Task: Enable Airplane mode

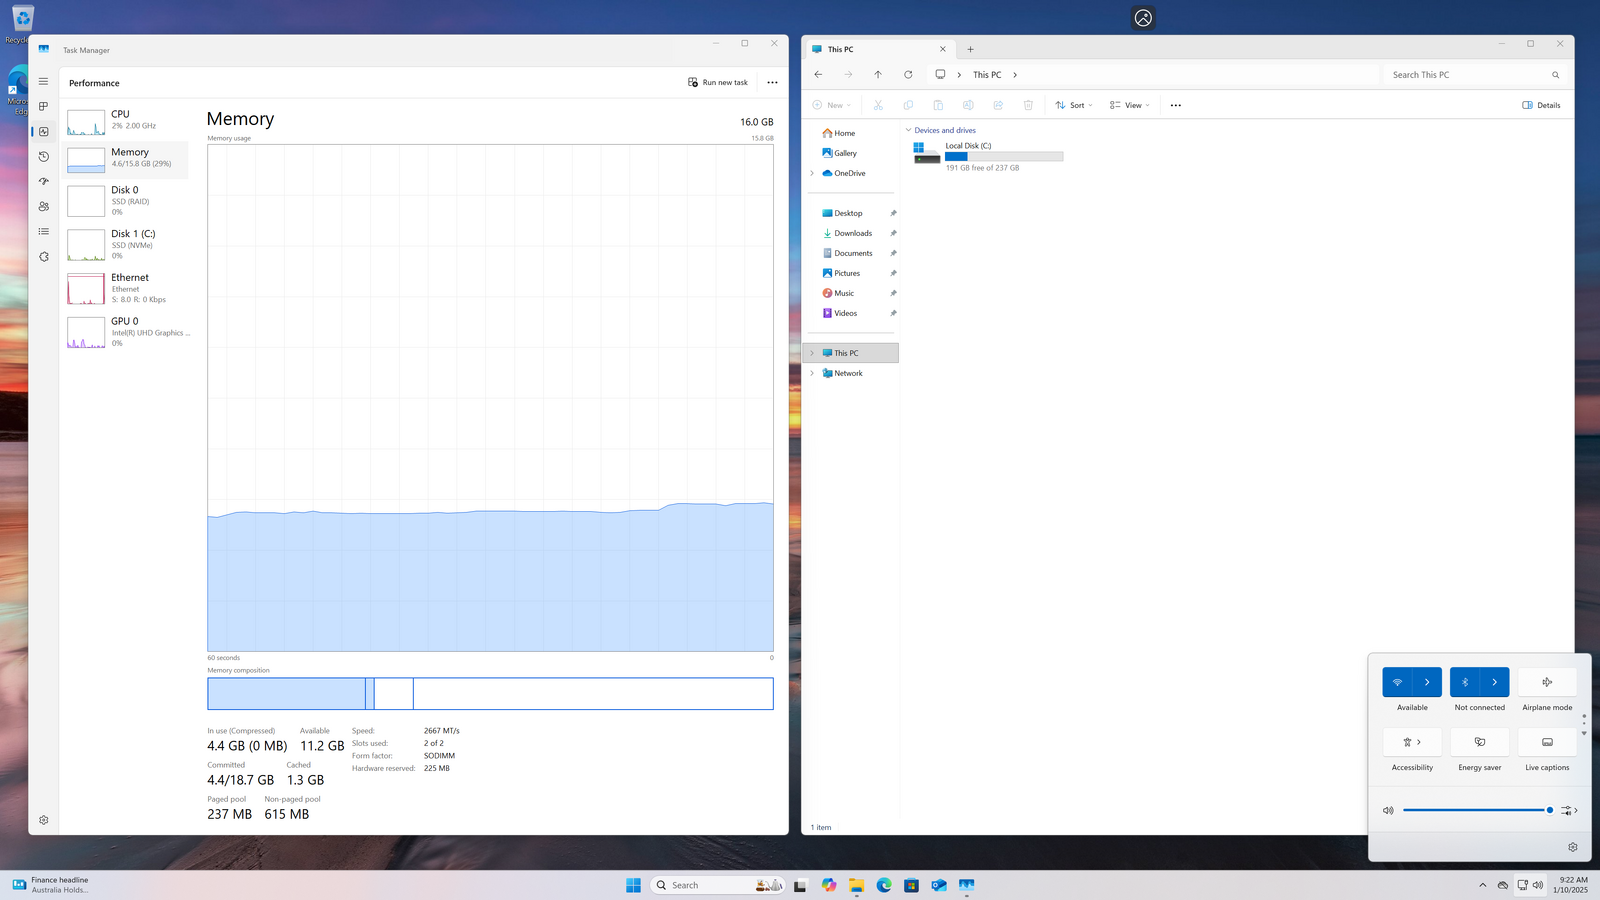Action: point(1547,682)
